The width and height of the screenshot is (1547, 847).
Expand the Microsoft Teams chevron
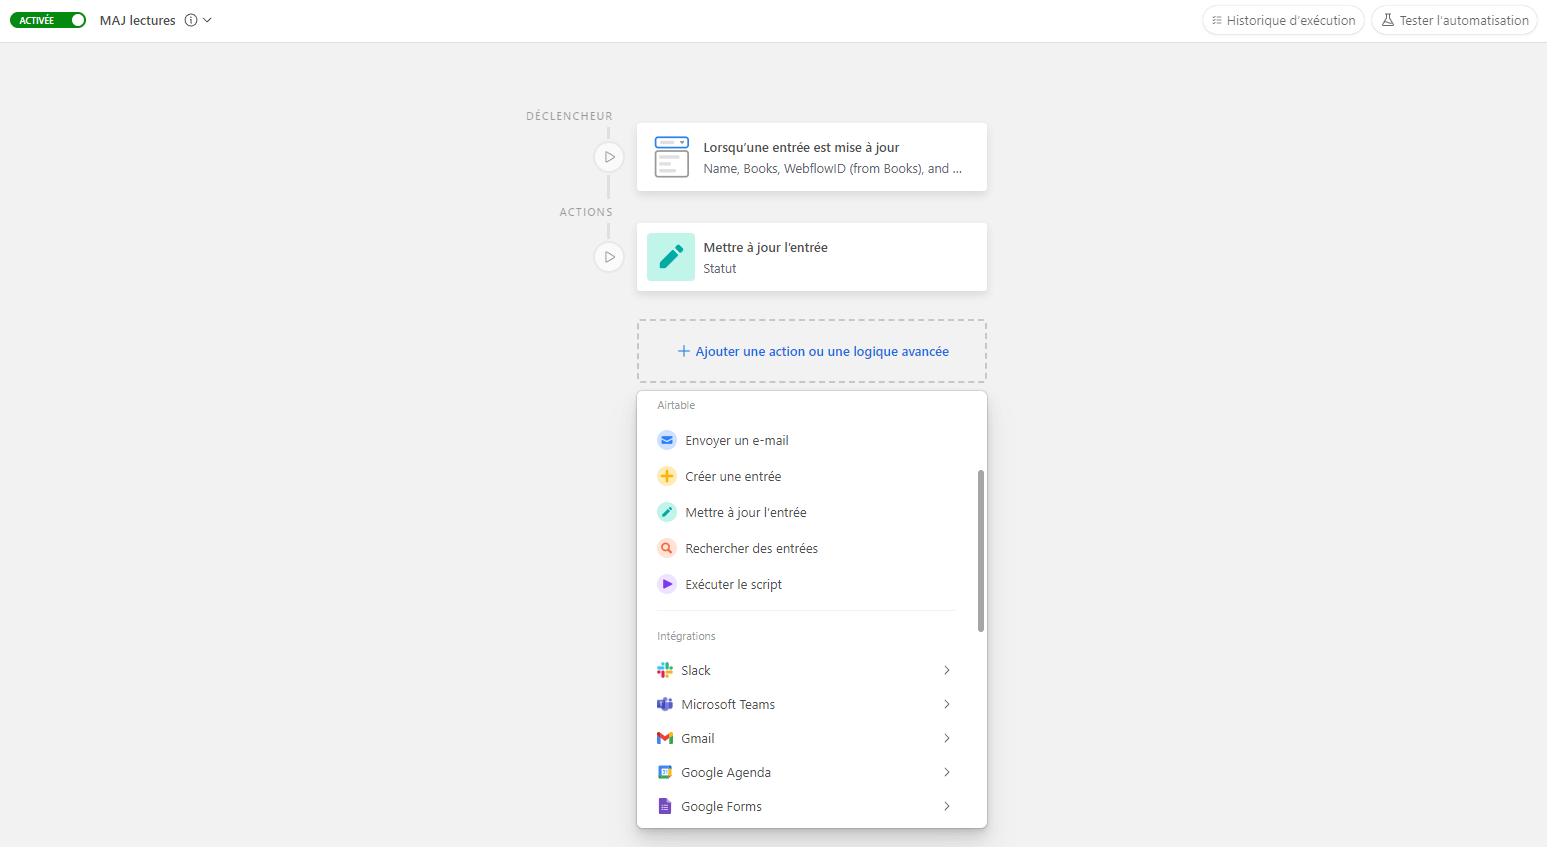point(947,704)
